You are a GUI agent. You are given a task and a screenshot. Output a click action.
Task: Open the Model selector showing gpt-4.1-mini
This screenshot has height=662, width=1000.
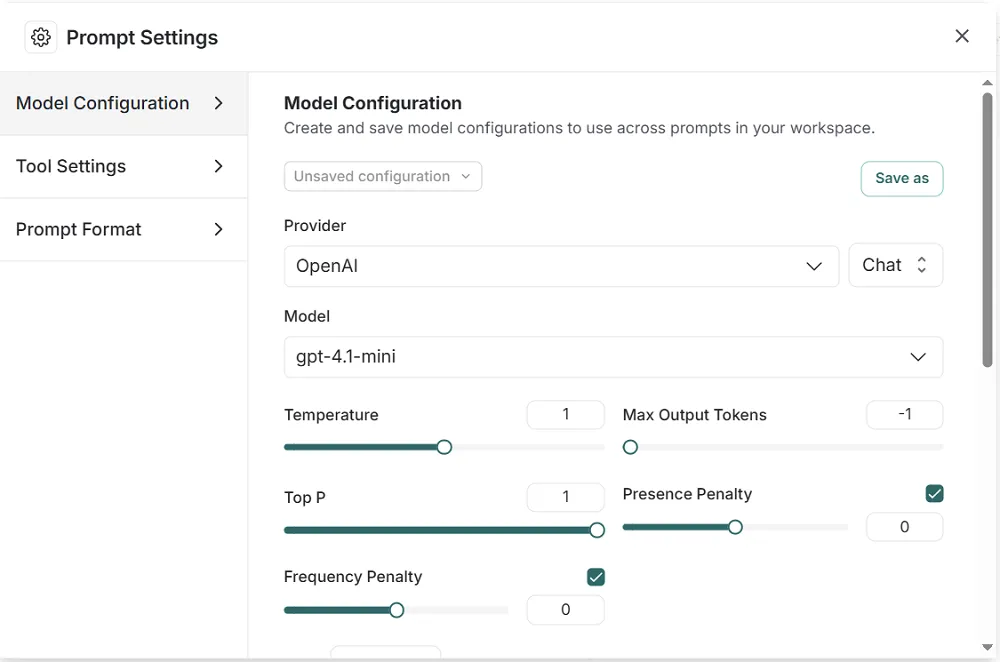click(x=613, y=357)
